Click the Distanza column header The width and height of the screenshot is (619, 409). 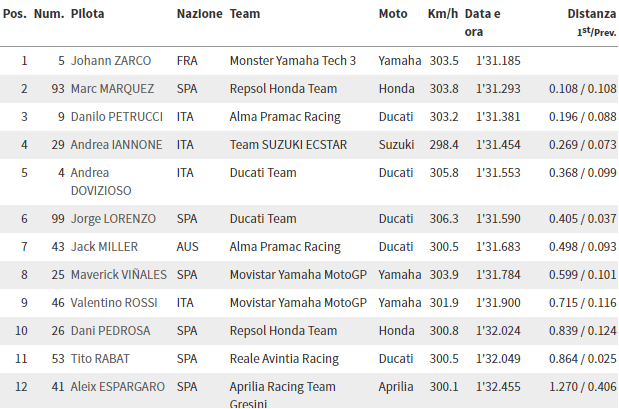click(591, 14)
